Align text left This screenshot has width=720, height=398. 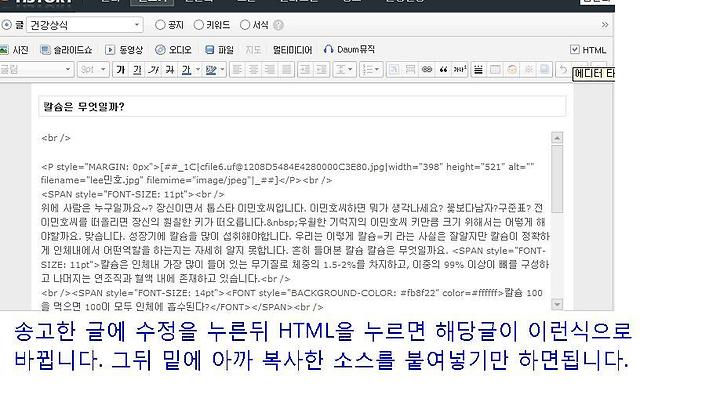(x=237, y=70)
